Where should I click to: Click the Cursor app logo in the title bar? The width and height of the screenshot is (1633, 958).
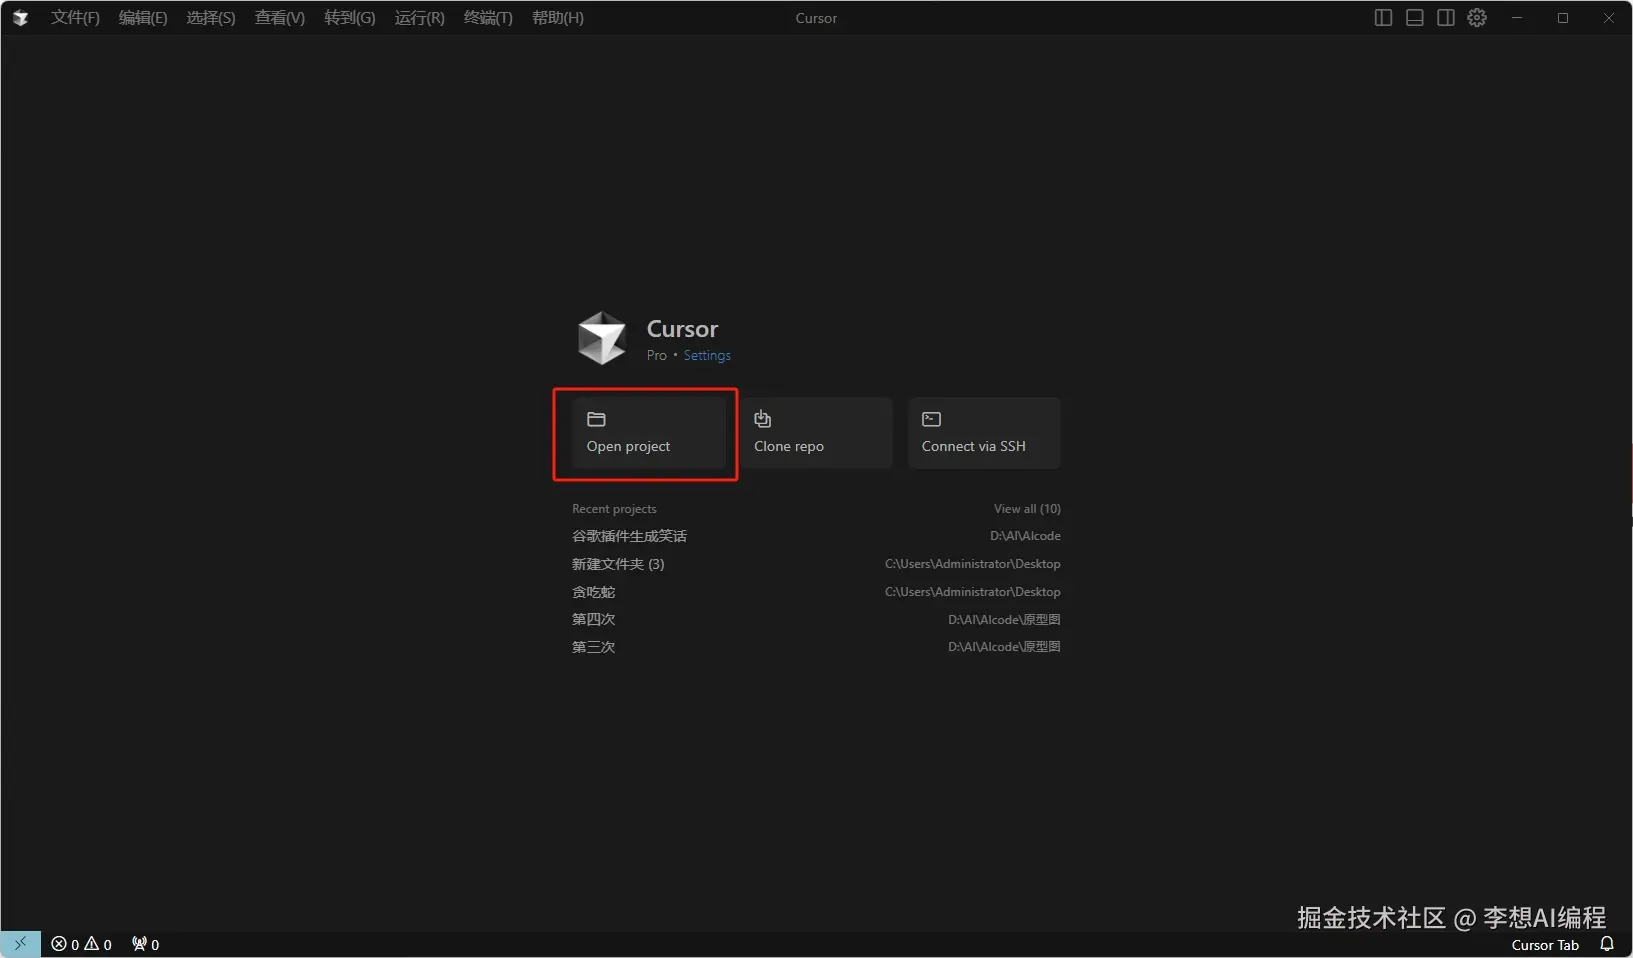(x=20, y=18)
